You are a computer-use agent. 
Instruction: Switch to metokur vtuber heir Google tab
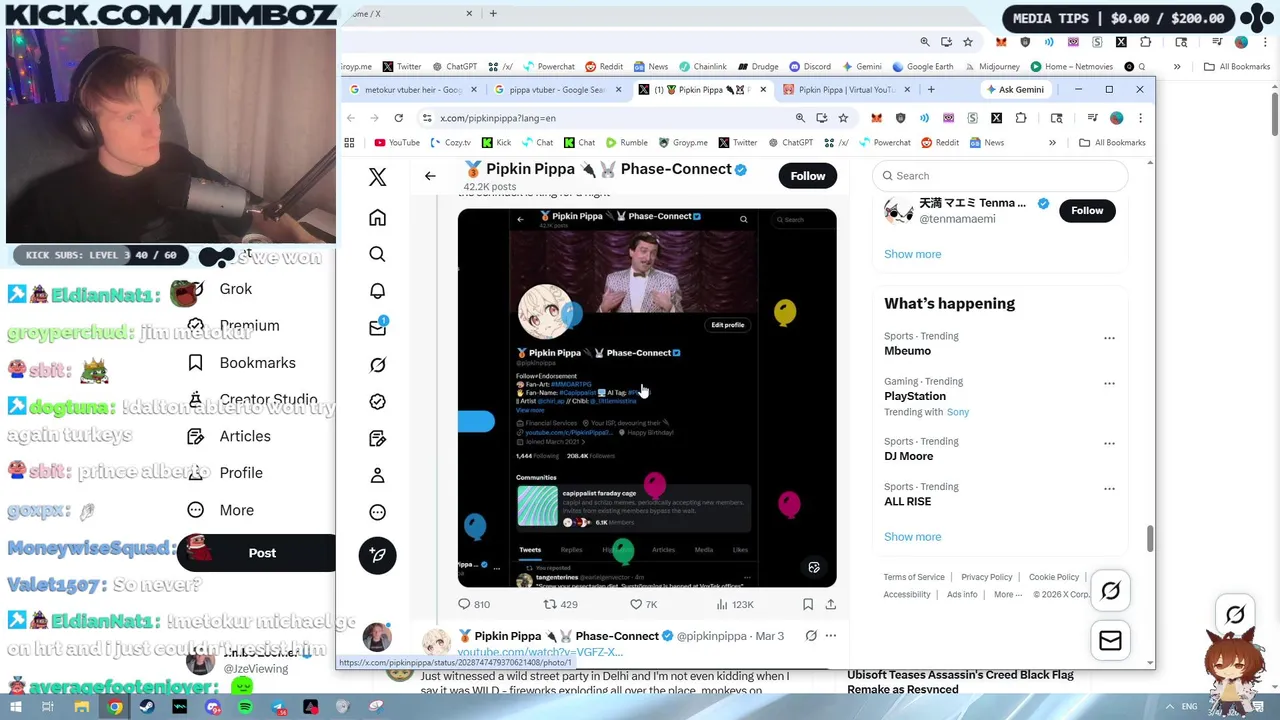click(412, 90)
